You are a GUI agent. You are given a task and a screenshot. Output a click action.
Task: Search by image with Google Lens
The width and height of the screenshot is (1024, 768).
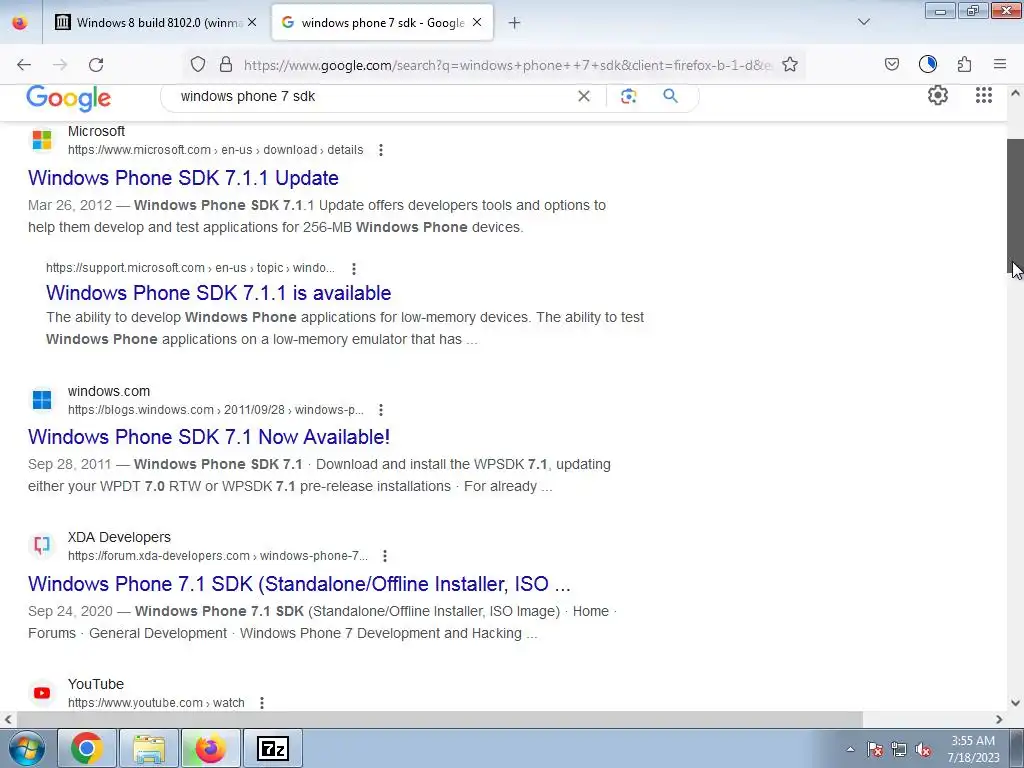pyautogui.click(x=628, y=96)
